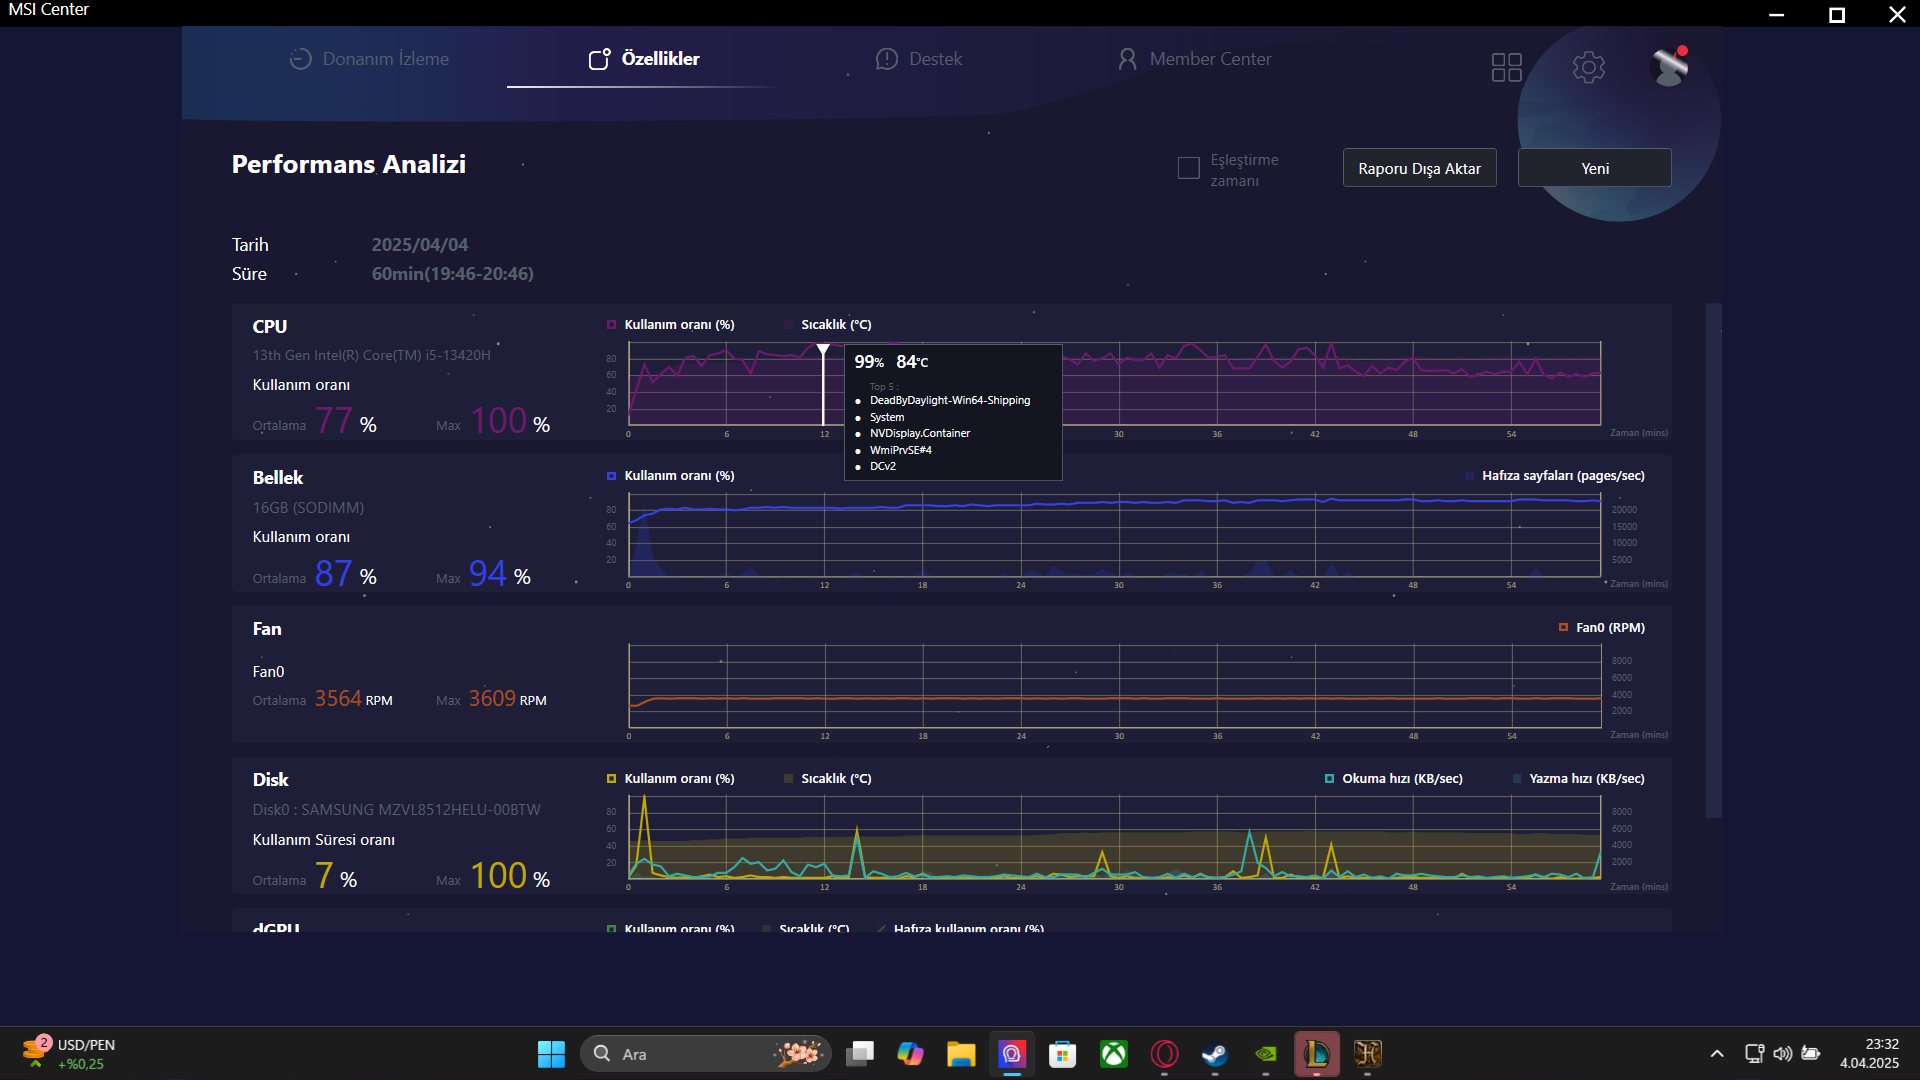Go to Member Center tab
The image size is (1920, 1080).
click(x=1195, y=59)
